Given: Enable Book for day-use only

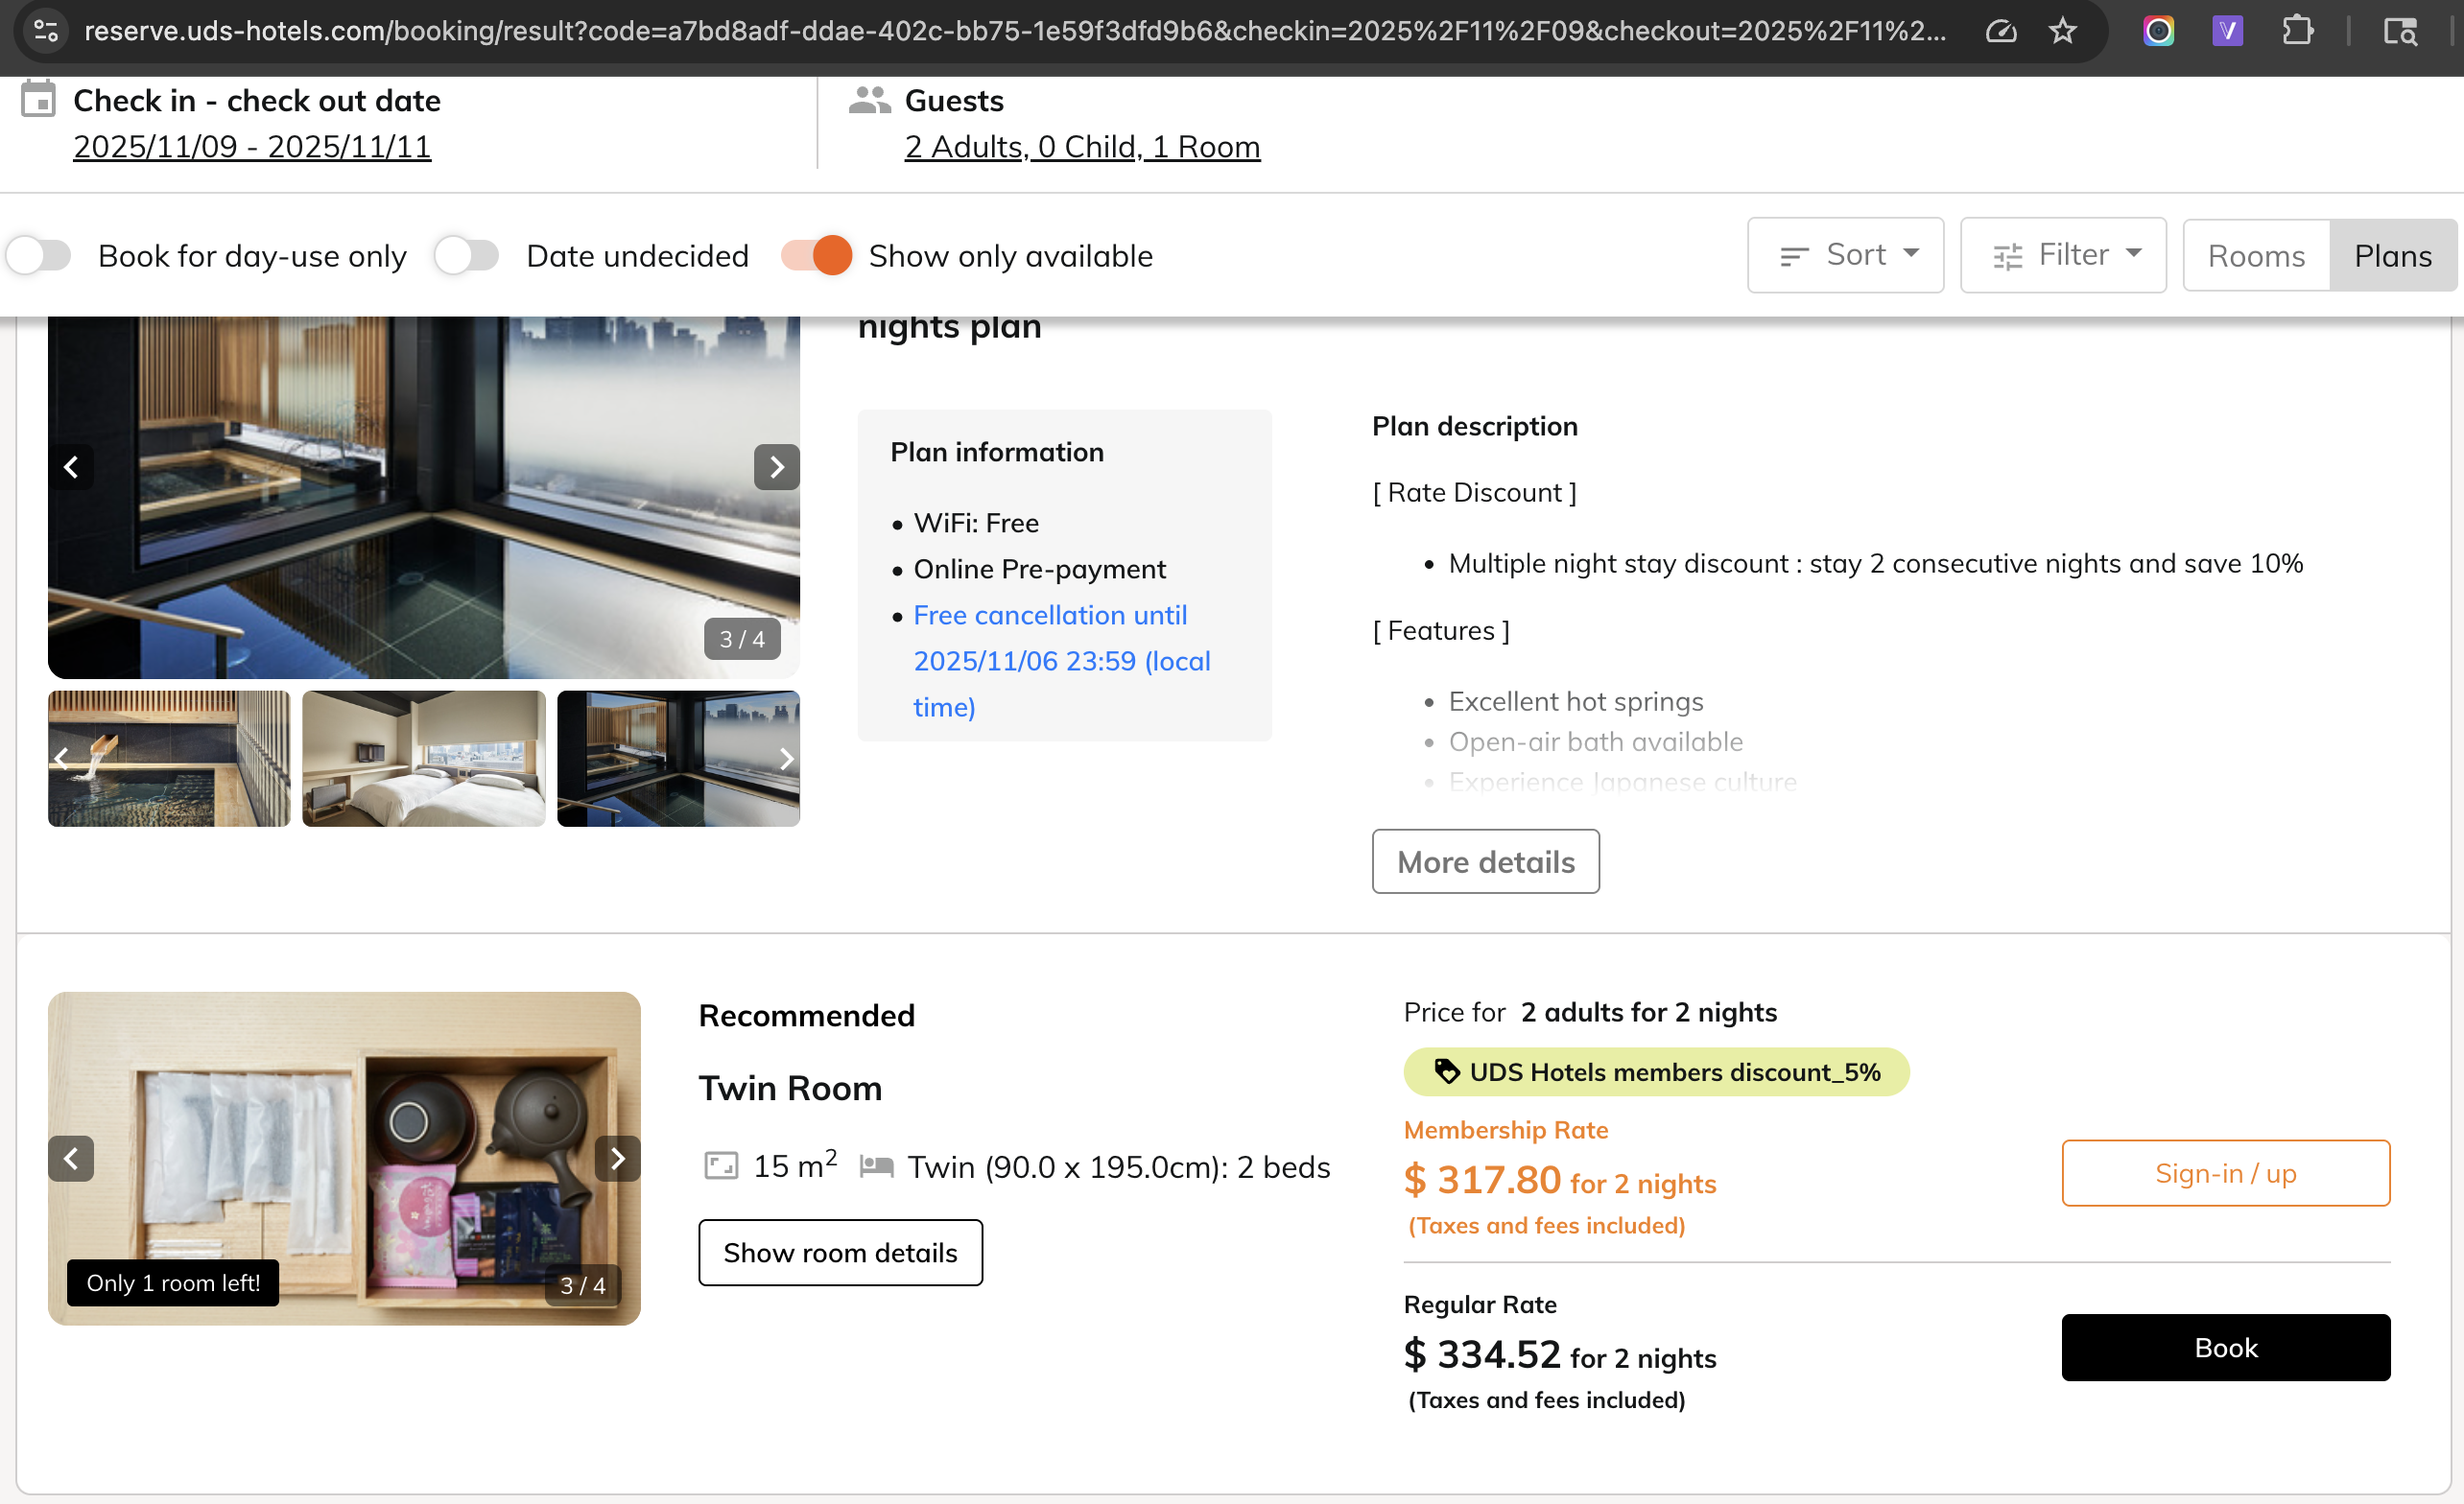Looking at the screenshot, I should 39,255.
